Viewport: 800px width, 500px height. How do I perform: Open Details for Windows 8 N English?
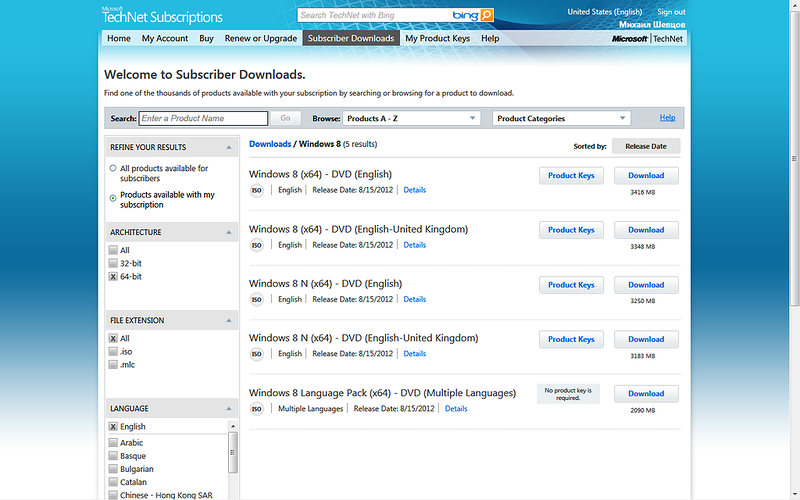(x=414, y=299)
